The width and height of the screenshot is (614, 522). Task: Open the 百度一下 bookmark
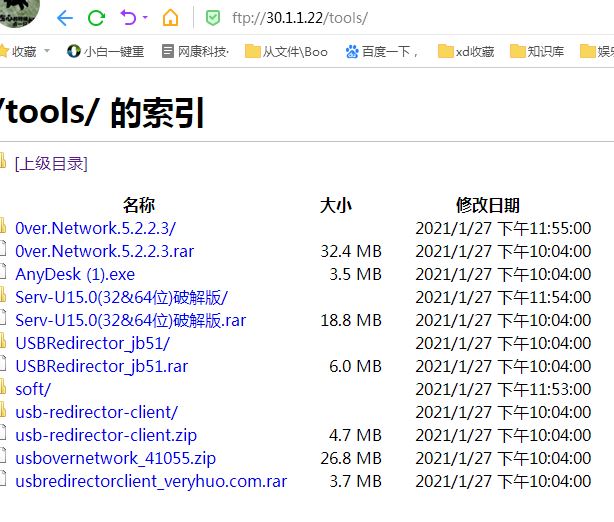(x=382, y=51)
